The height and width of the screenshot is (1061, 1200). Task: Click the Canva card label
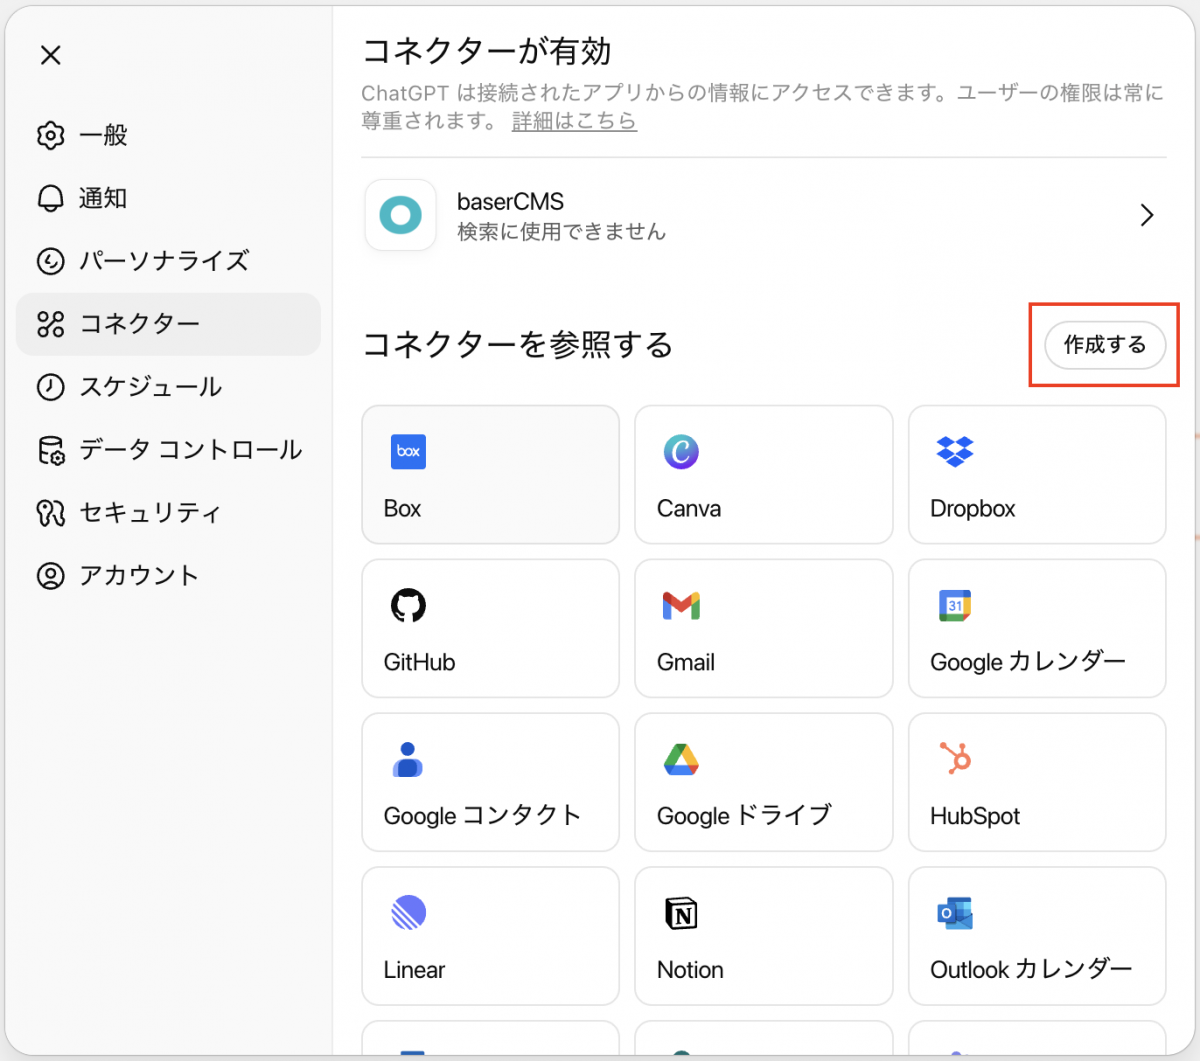tap(689, 508)
